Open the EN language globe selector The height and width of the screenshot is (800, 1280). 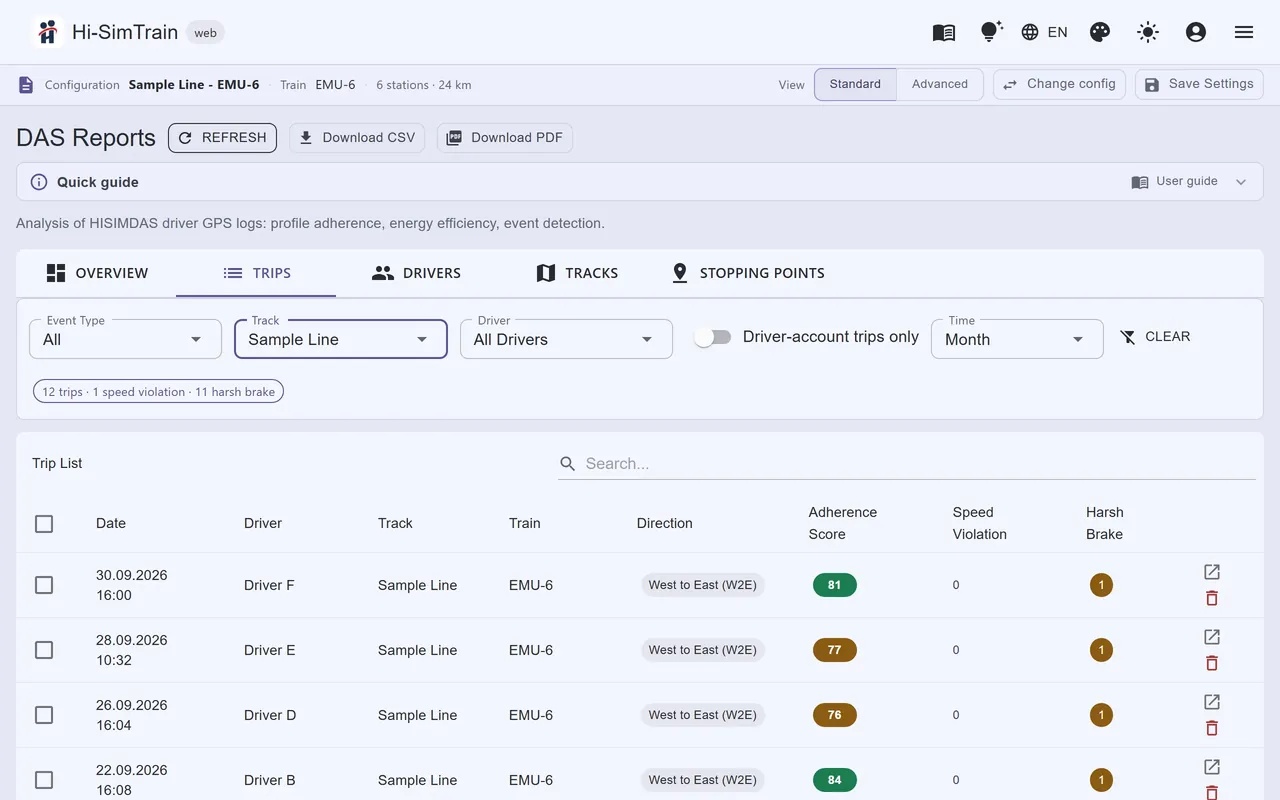pos(1044,32)
